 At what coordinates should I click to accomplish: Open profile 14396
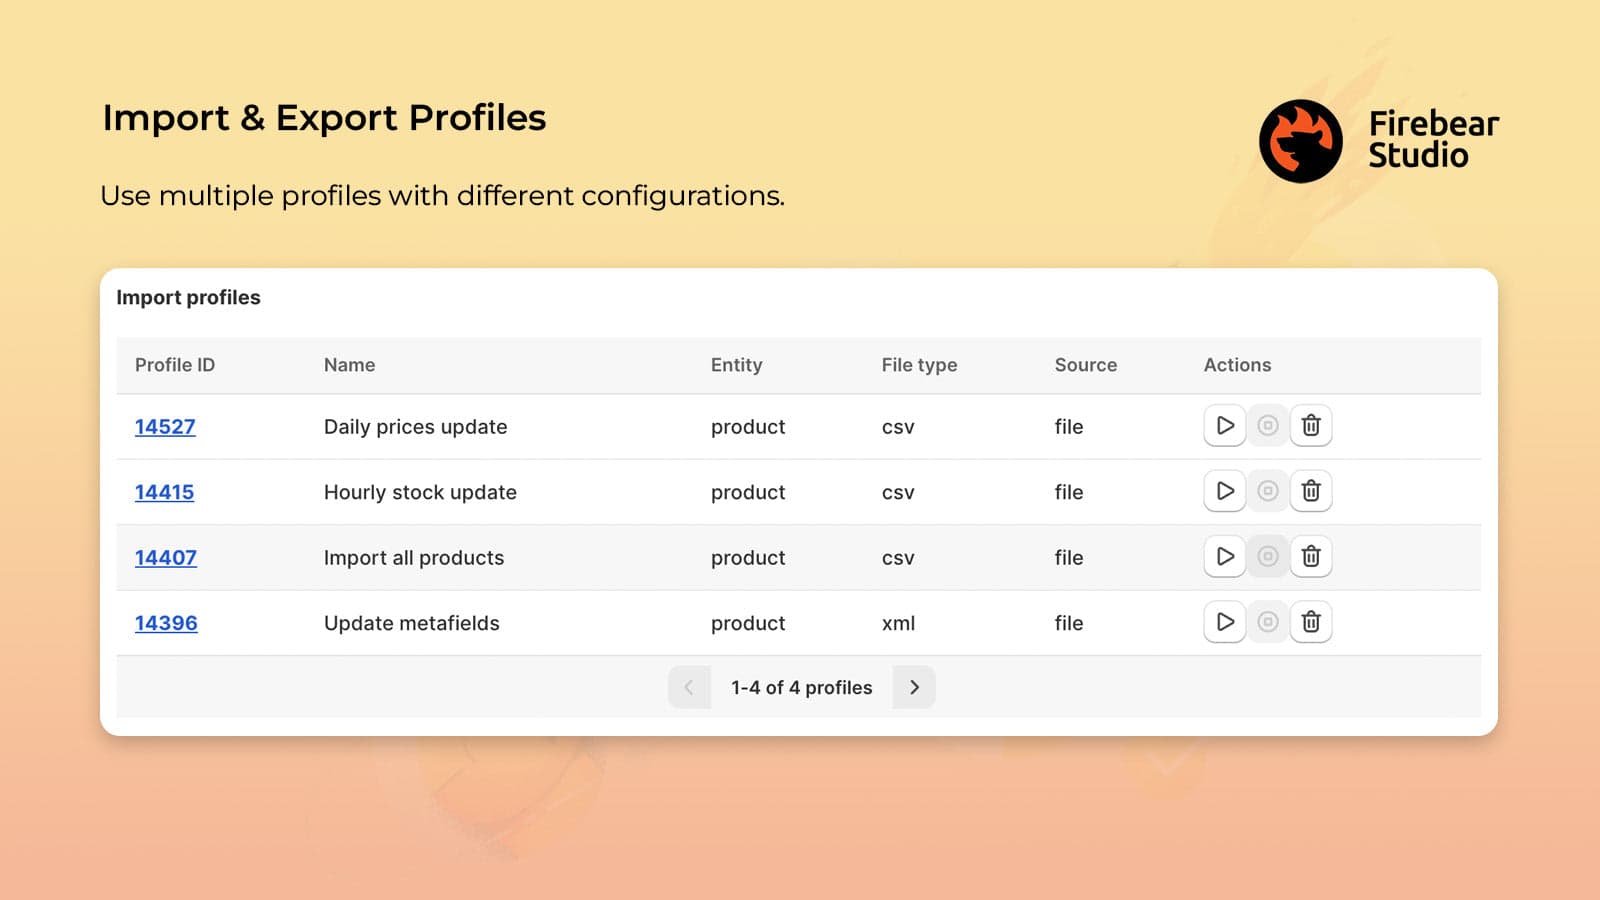click(165, 622)
